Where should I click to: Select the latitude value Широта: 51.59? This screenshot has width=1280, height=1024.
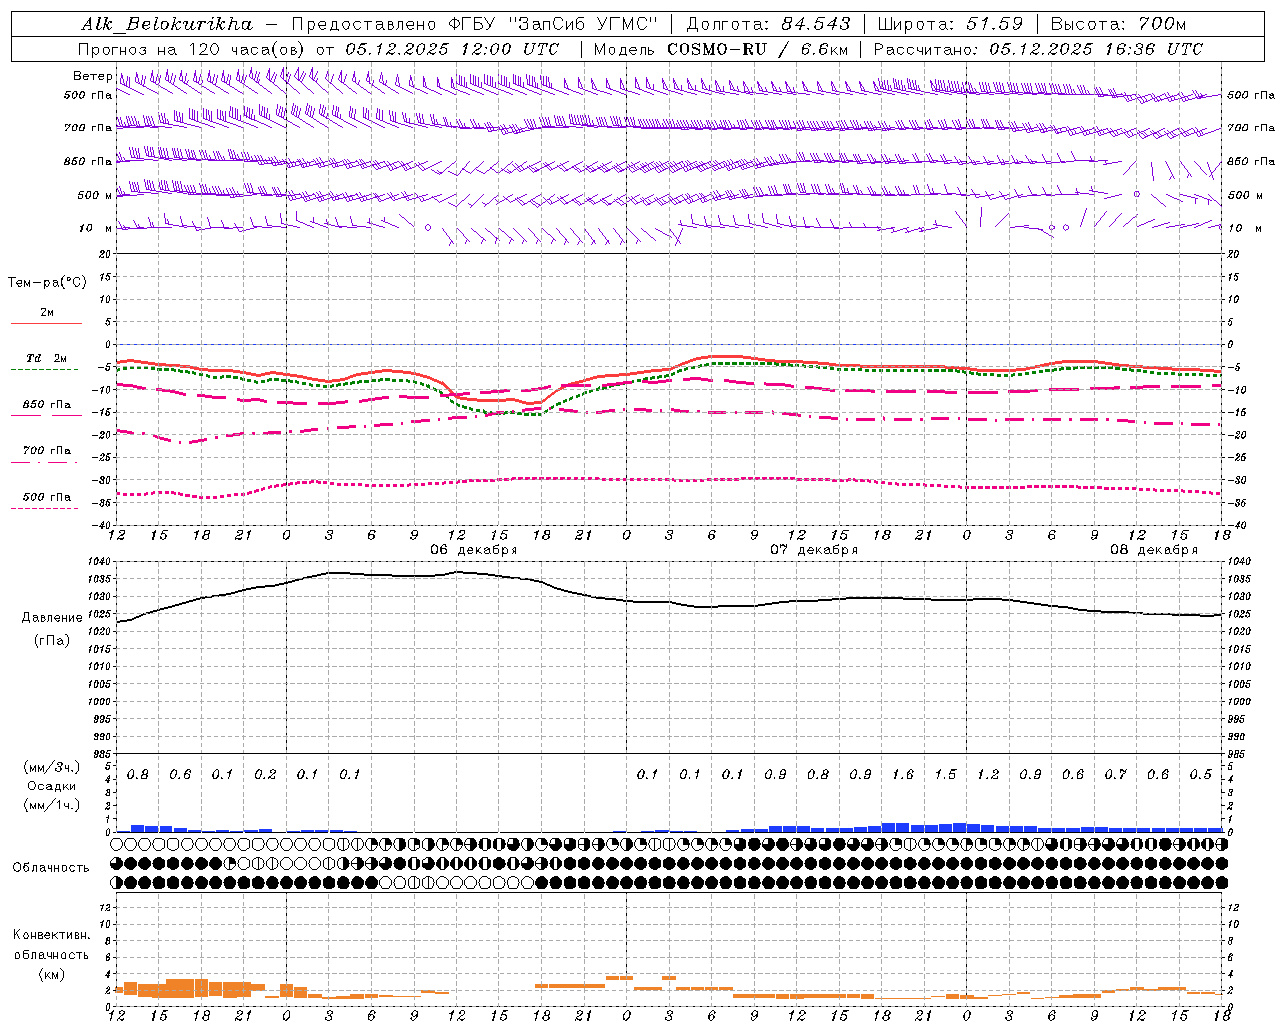point(950,24)
